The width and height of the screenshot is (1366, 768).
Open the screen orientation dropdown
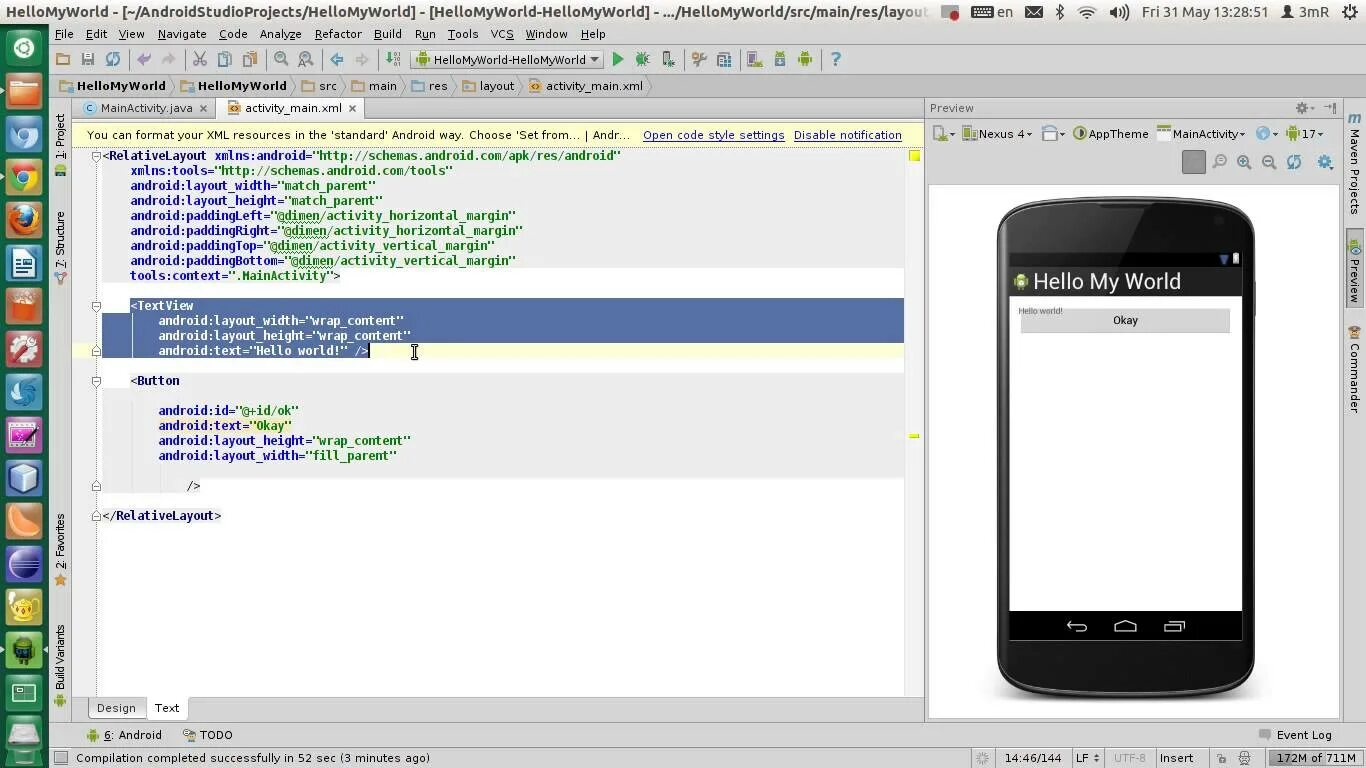coord(1053,133)
